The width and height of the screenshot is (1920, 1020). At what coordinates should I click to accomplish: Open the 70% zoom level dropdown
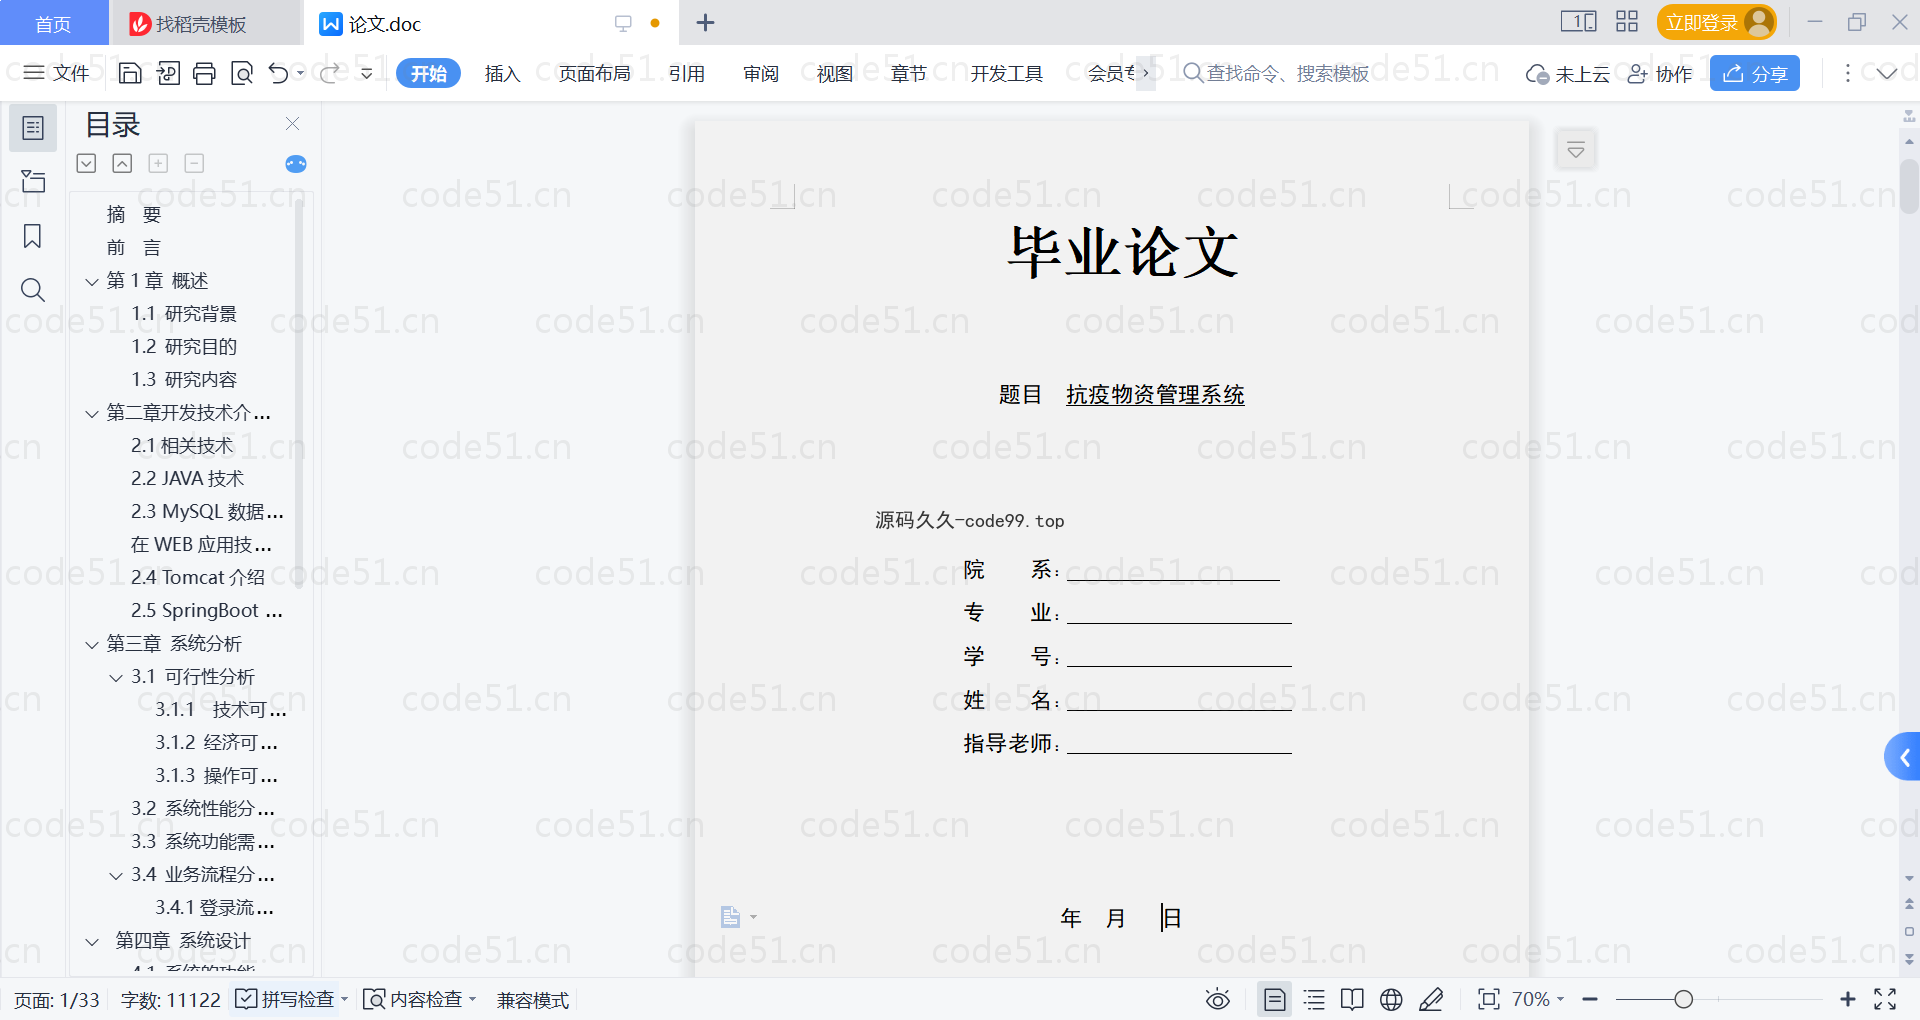point(1538,999)
